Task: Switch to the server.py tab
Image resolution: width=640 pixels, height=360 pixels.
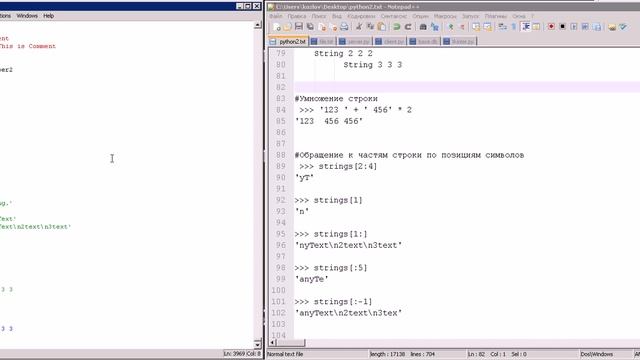Action: 355,41
